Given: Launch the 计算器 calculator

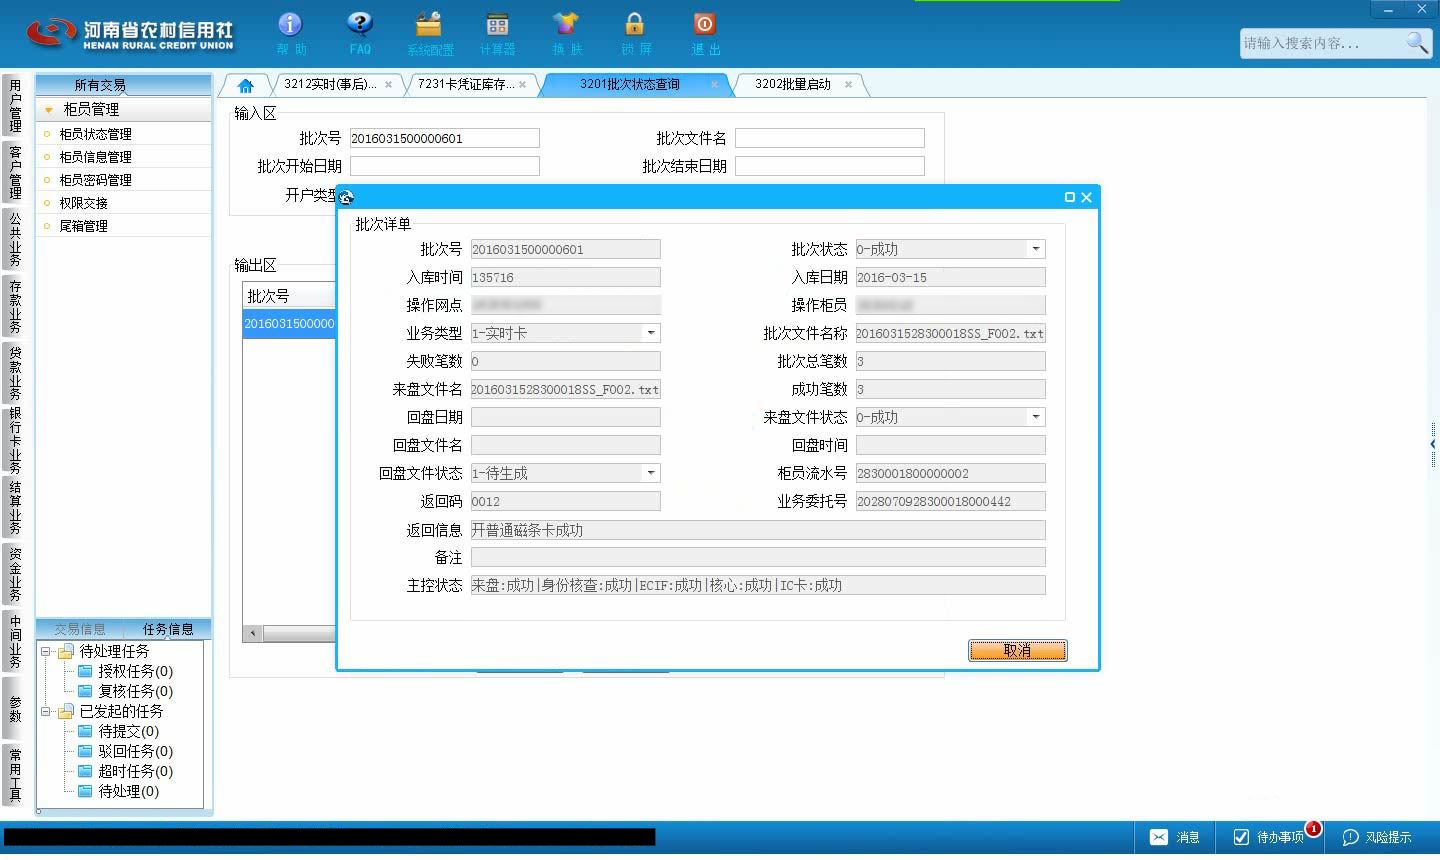Looking at the screenshot, I should click(497, 33).
